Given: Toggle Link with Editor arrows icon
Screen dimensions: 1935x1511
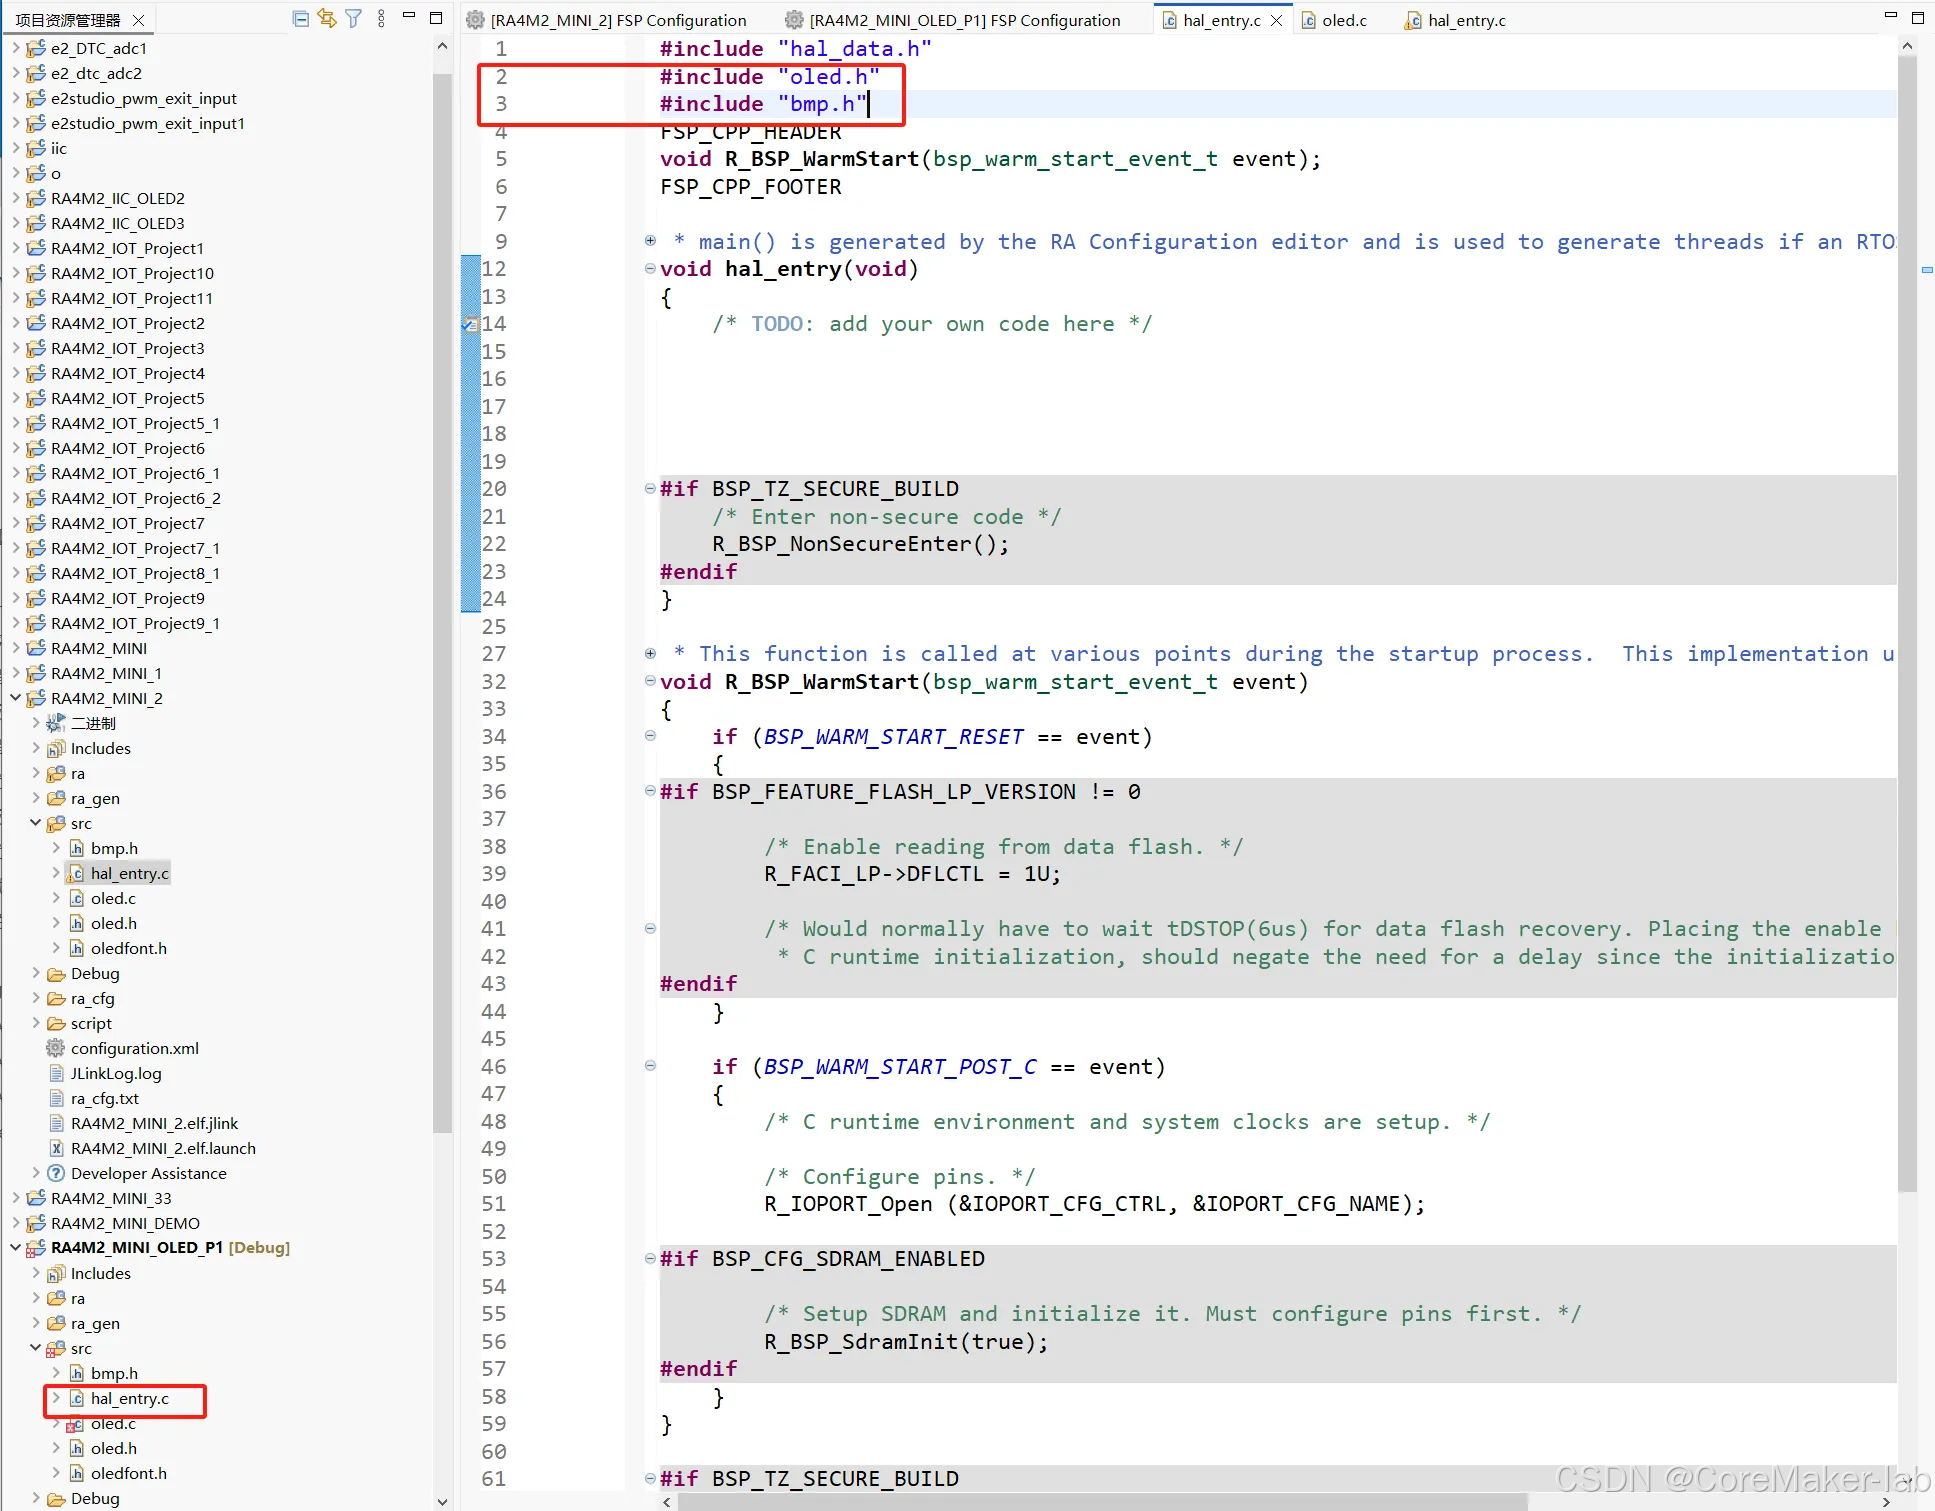Looking at the screenshot, I should pos(327,18).
